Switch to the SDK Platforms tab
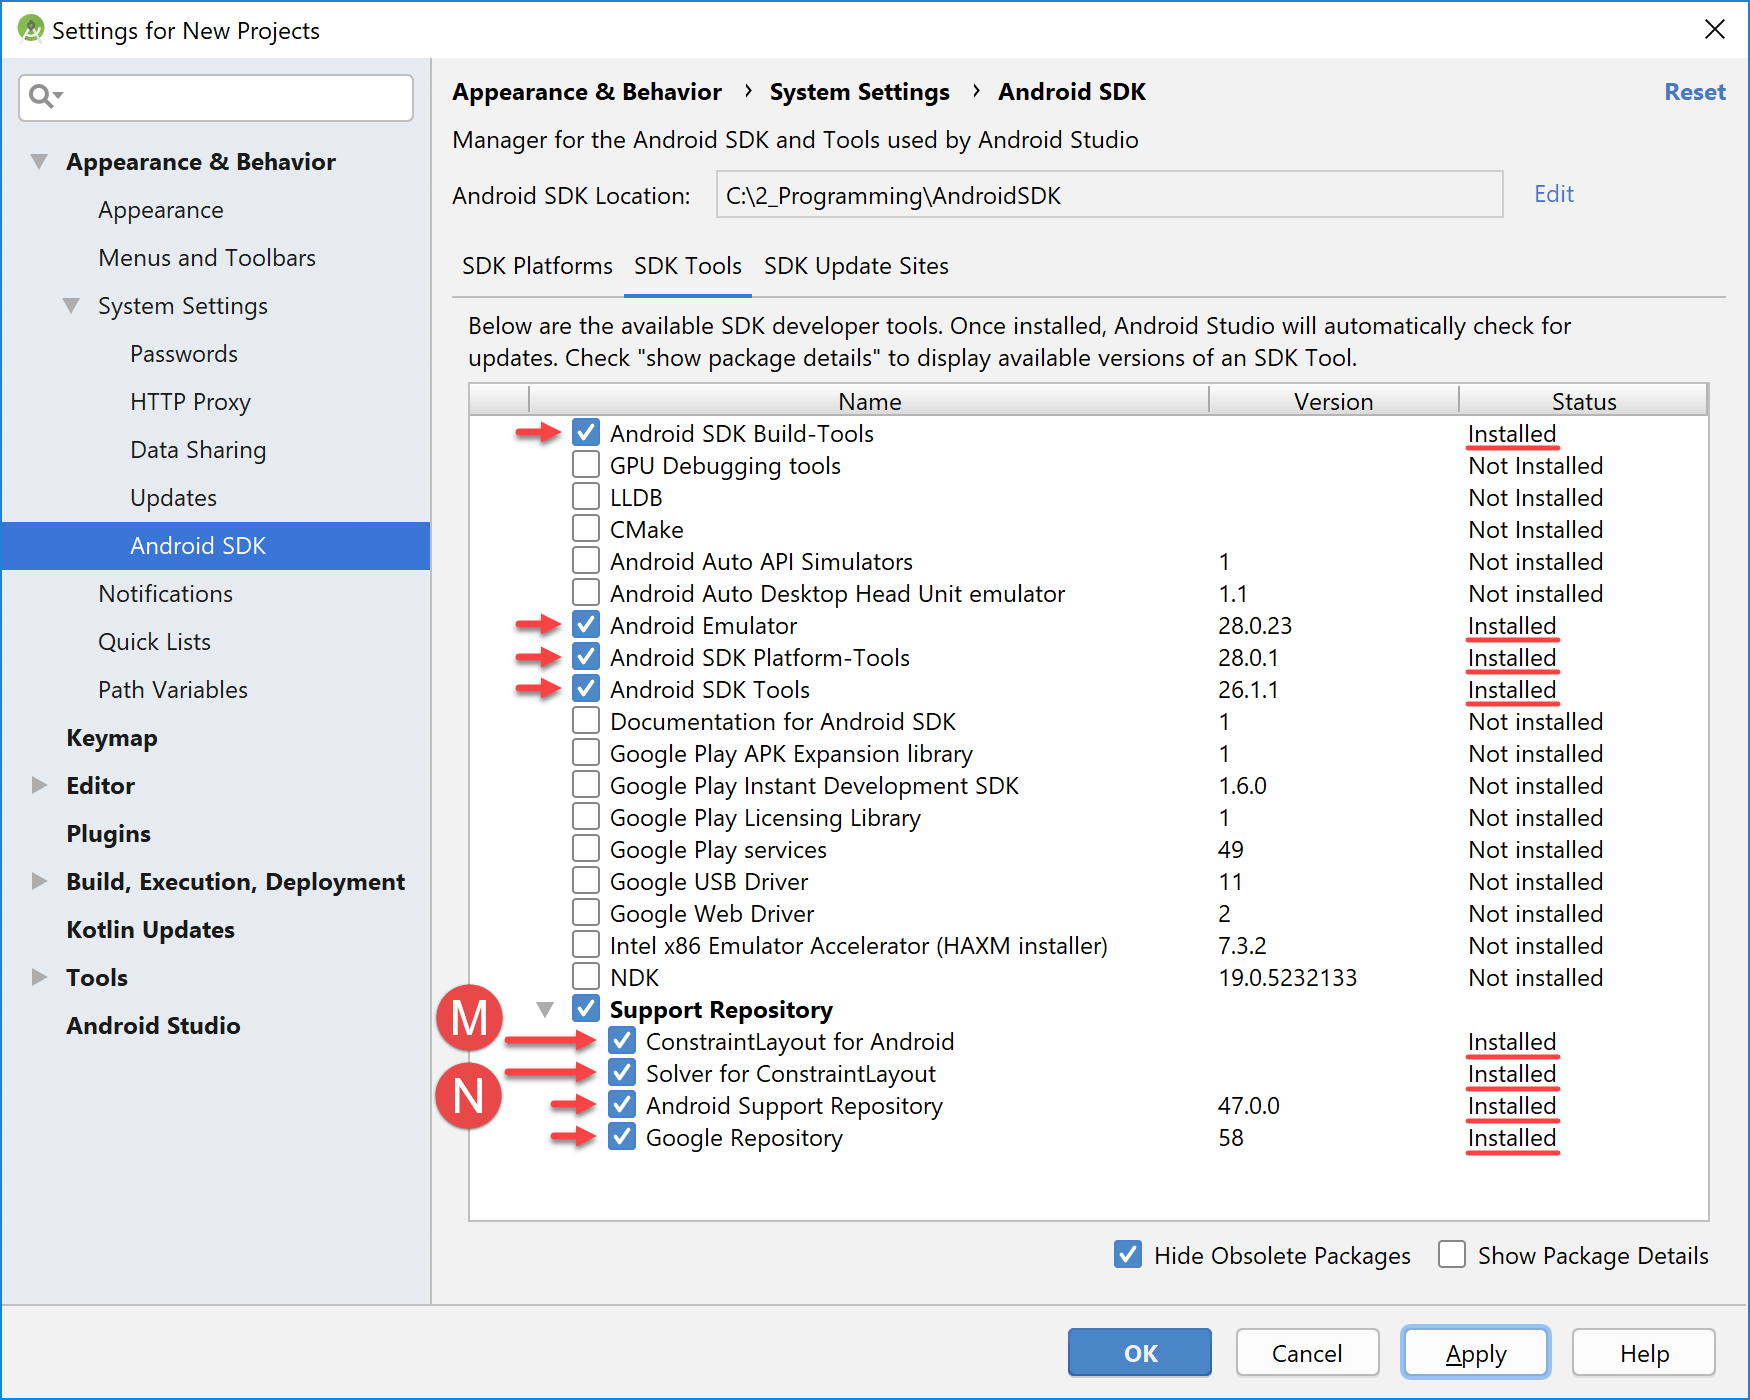Image resolution: width=1750 pixels, height=1400 pixels. (x=537, y=266)
